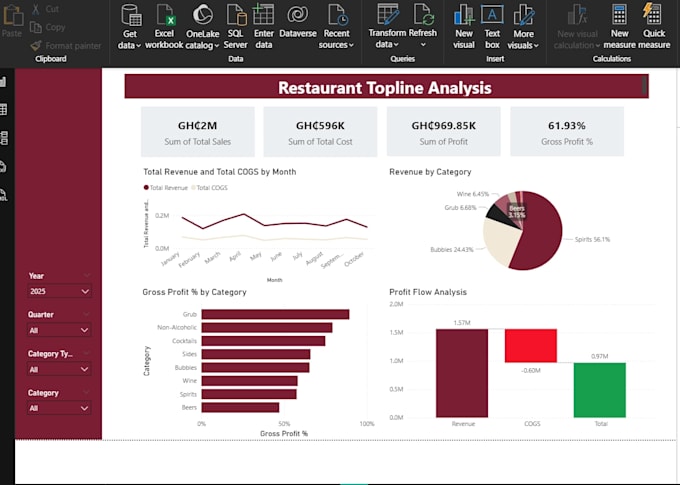Click Total Revenue and Total COGS title
Viewport: 680px width, 485px height.
220,172
